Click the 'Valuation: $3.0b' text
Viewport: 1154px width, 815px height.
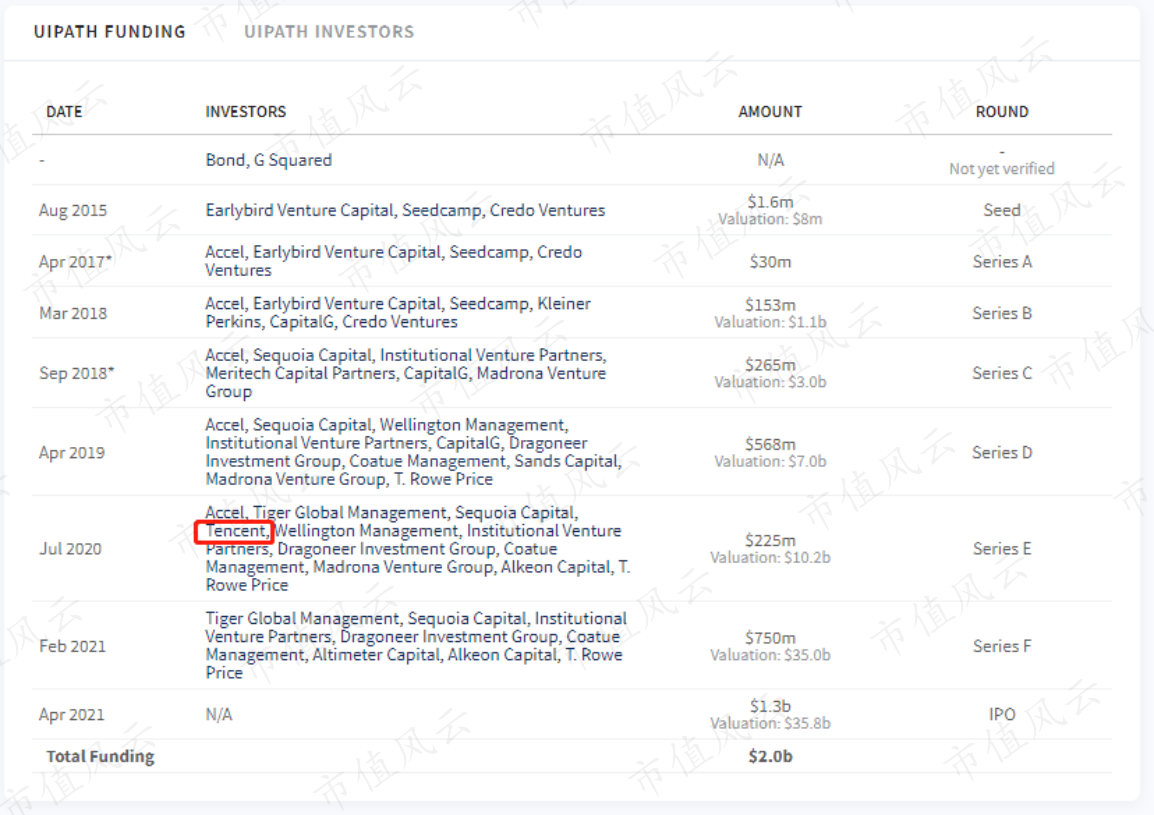(770, 382)
